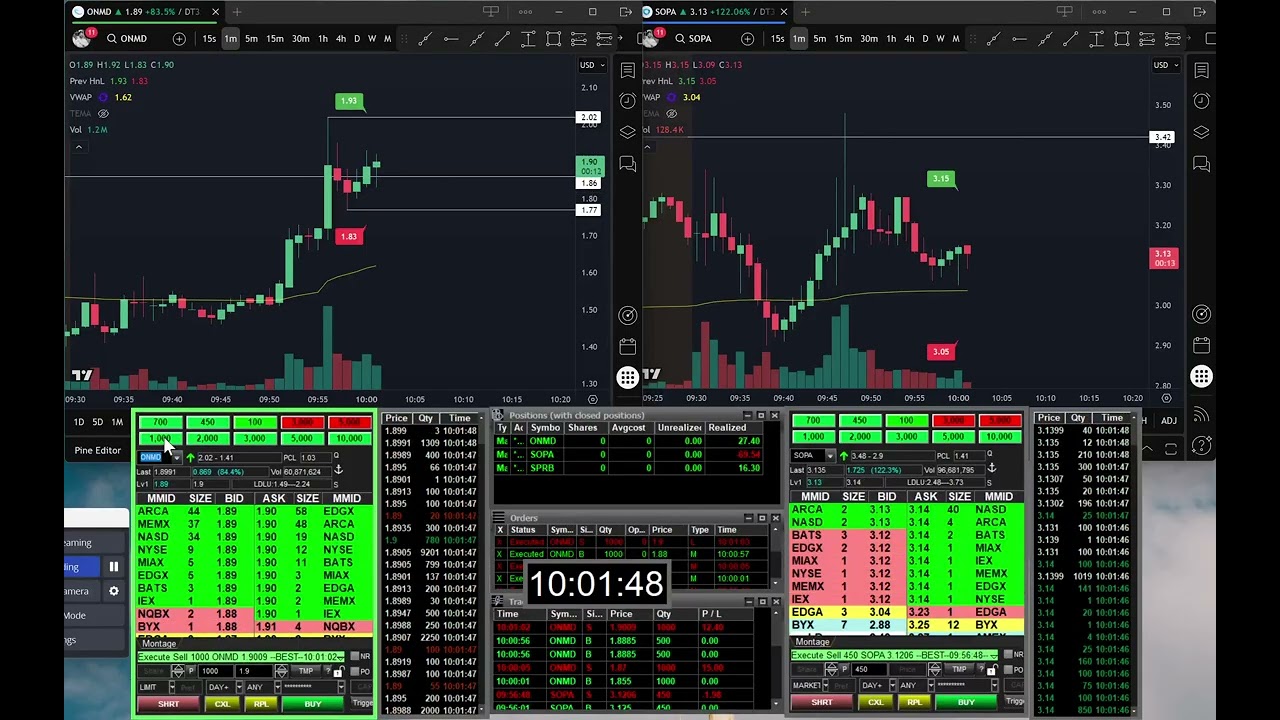Click 10,000 share size button in SOPA montage

pos(999,437)
